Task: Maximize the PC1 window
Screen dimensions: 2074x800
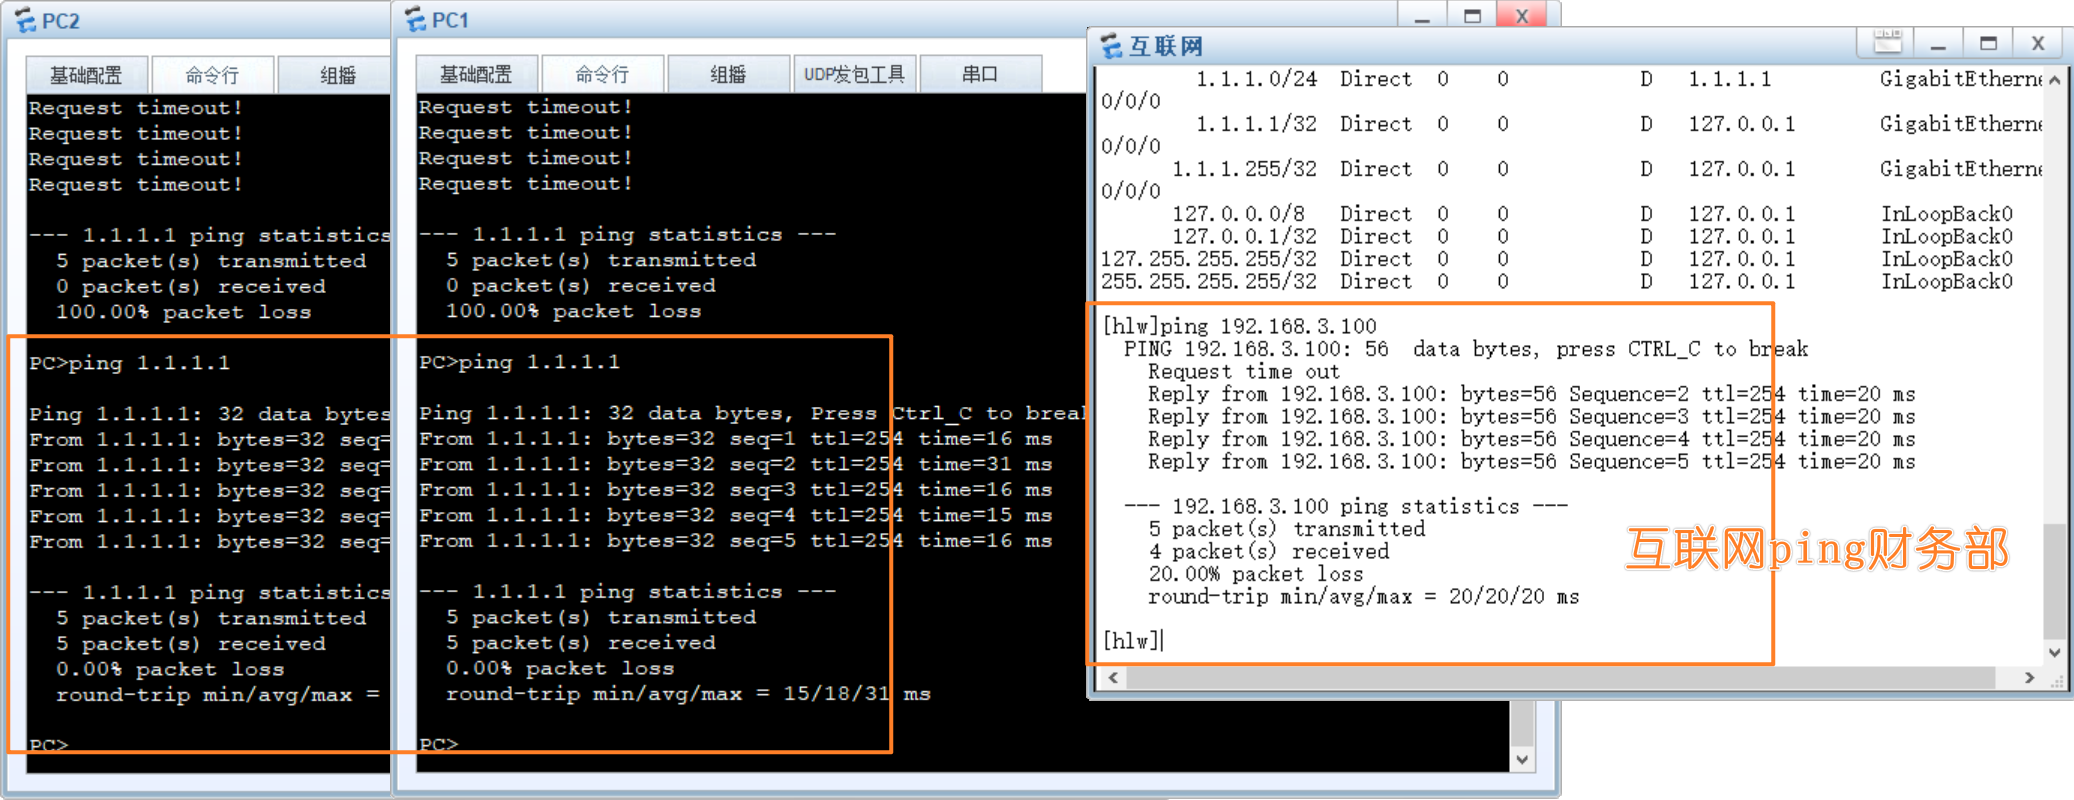Action: (1472, 15)
